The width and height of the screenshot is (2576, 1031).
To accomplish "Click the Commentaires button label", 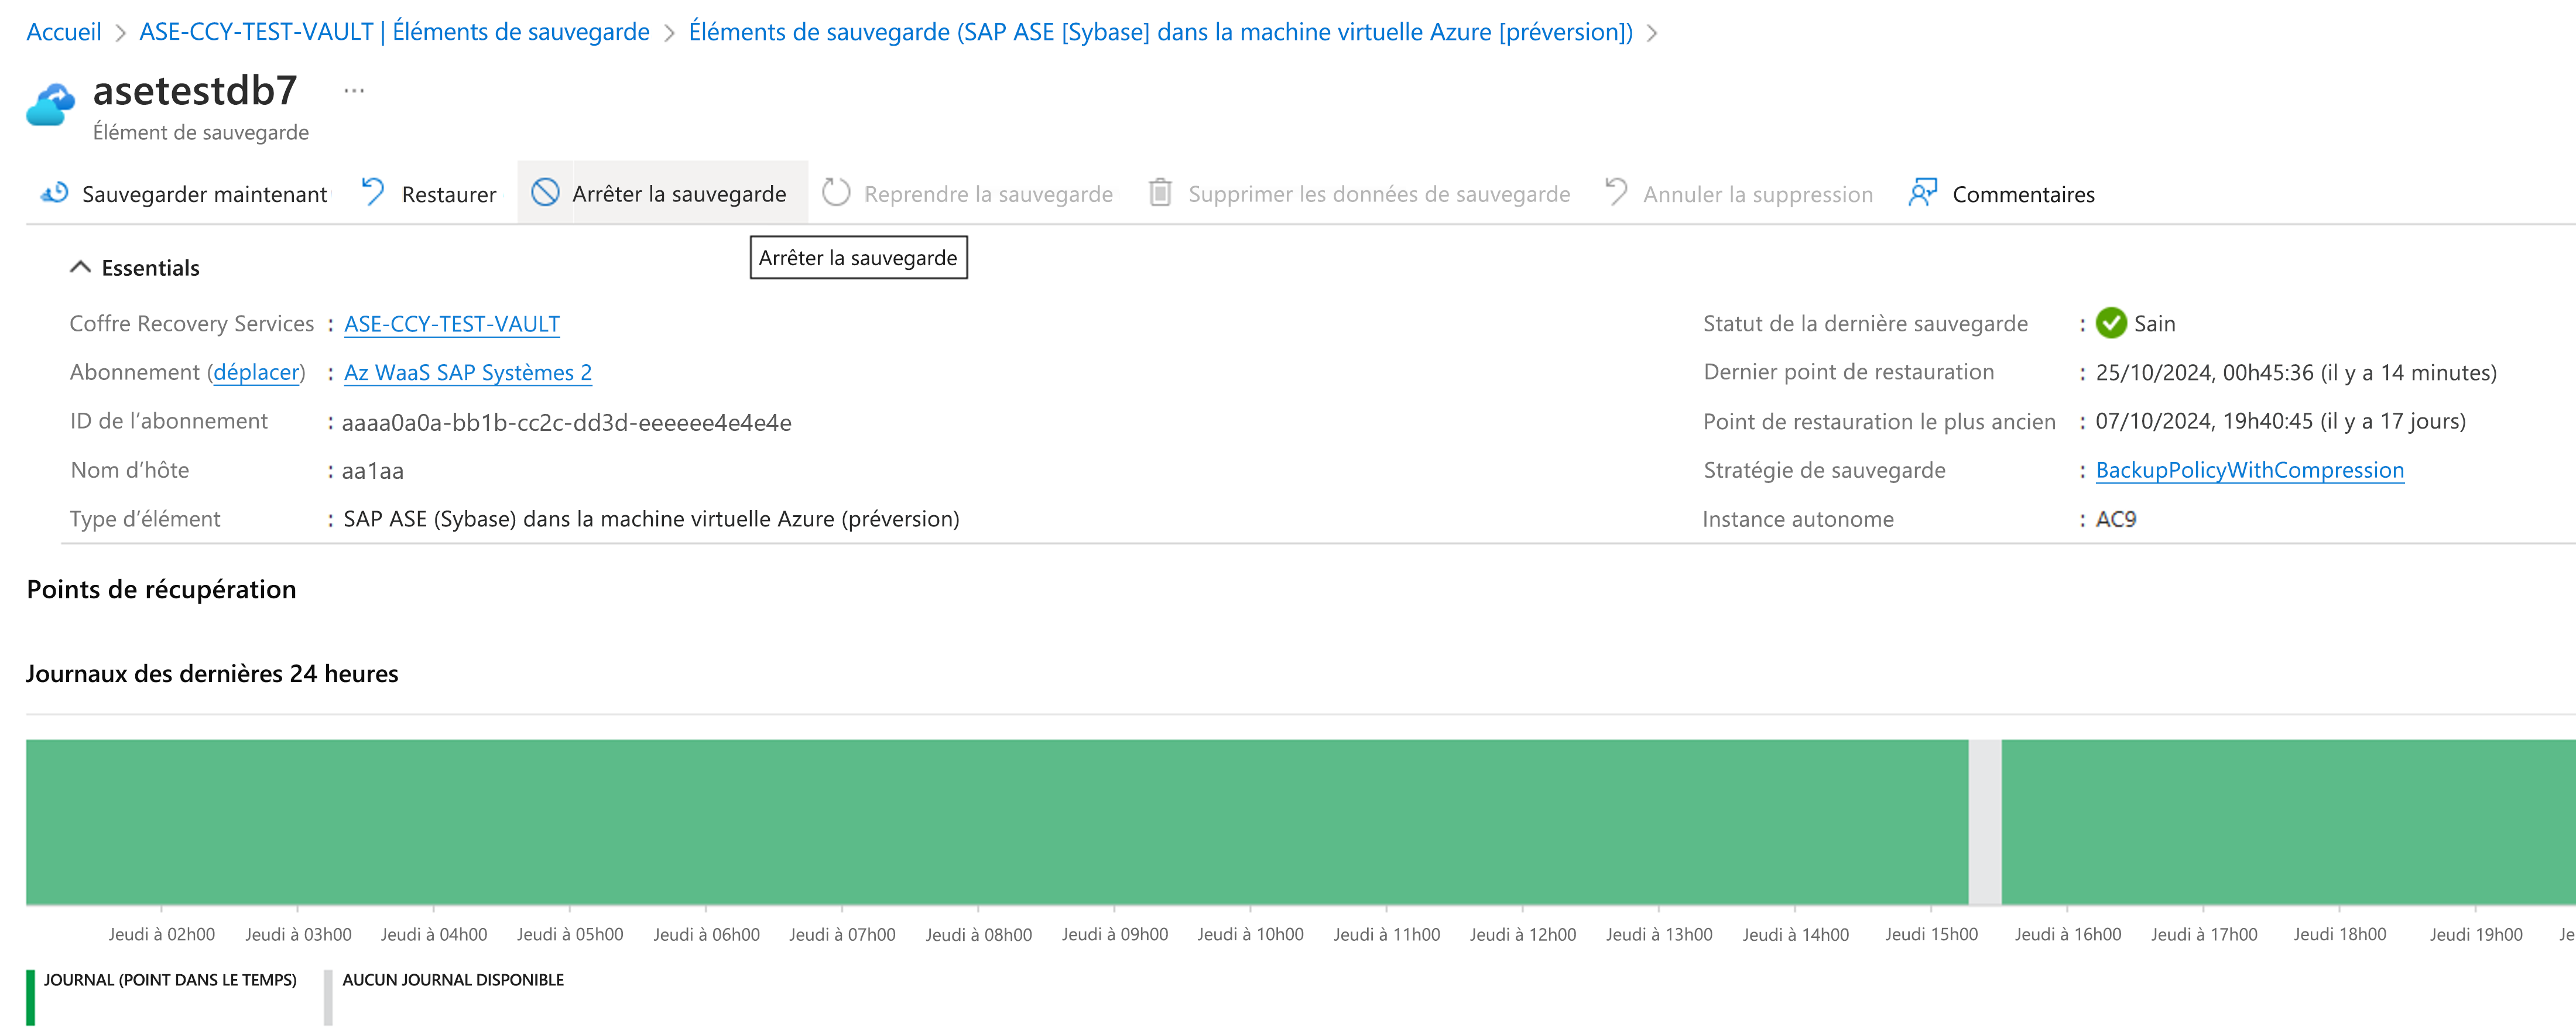I will pyautogui.click(x=2023, y=194).
